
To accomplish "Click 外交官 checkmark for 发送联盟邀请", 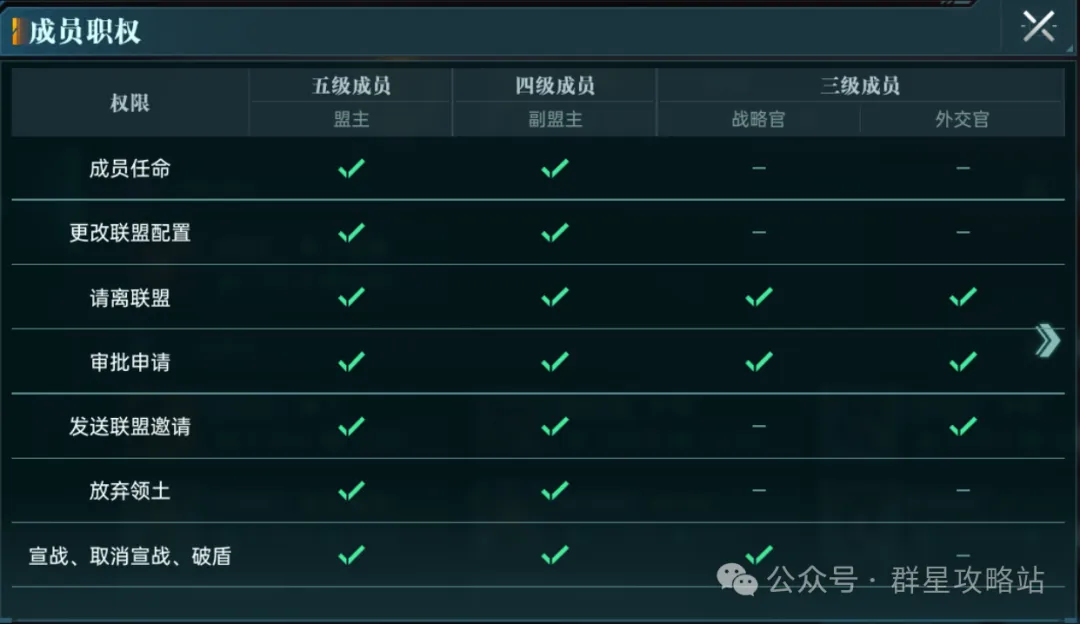I will click(x=962, y=426).
